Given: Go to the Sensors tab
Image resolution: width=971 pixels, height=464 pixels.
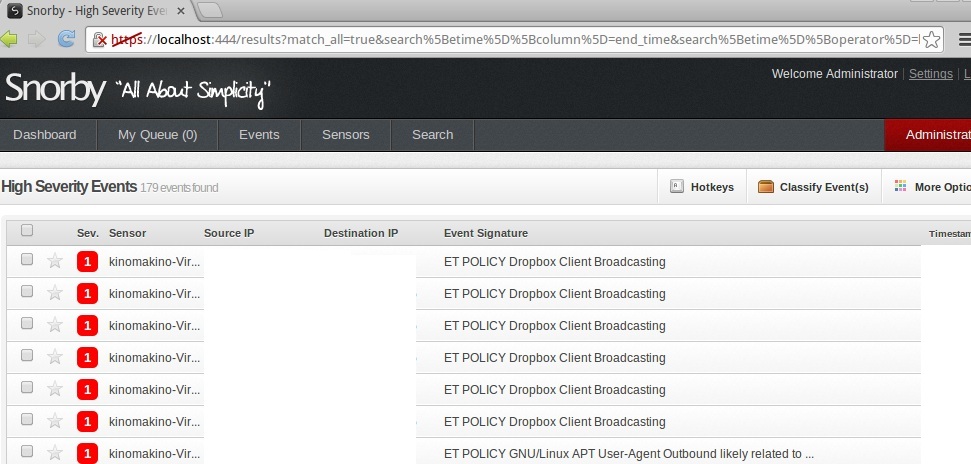Looking at the screenshot, I should pos(345,135).
